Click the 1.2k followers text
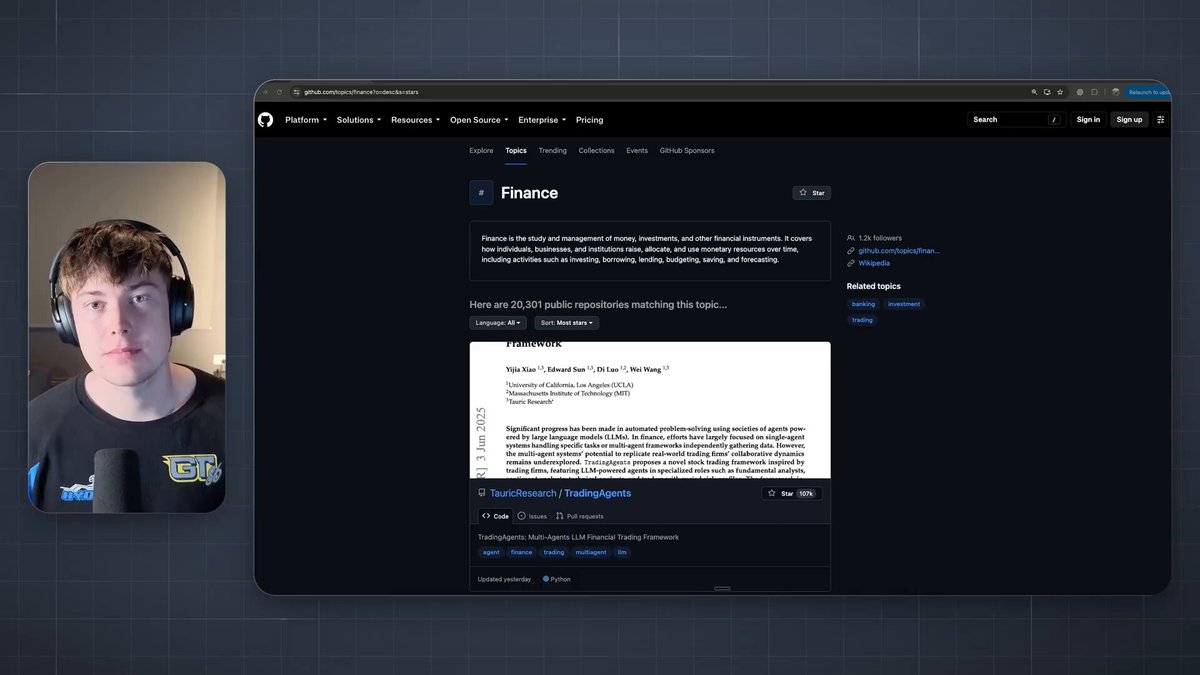Image resolution: width=1200 pixels, height=675 pixels. 880,238
